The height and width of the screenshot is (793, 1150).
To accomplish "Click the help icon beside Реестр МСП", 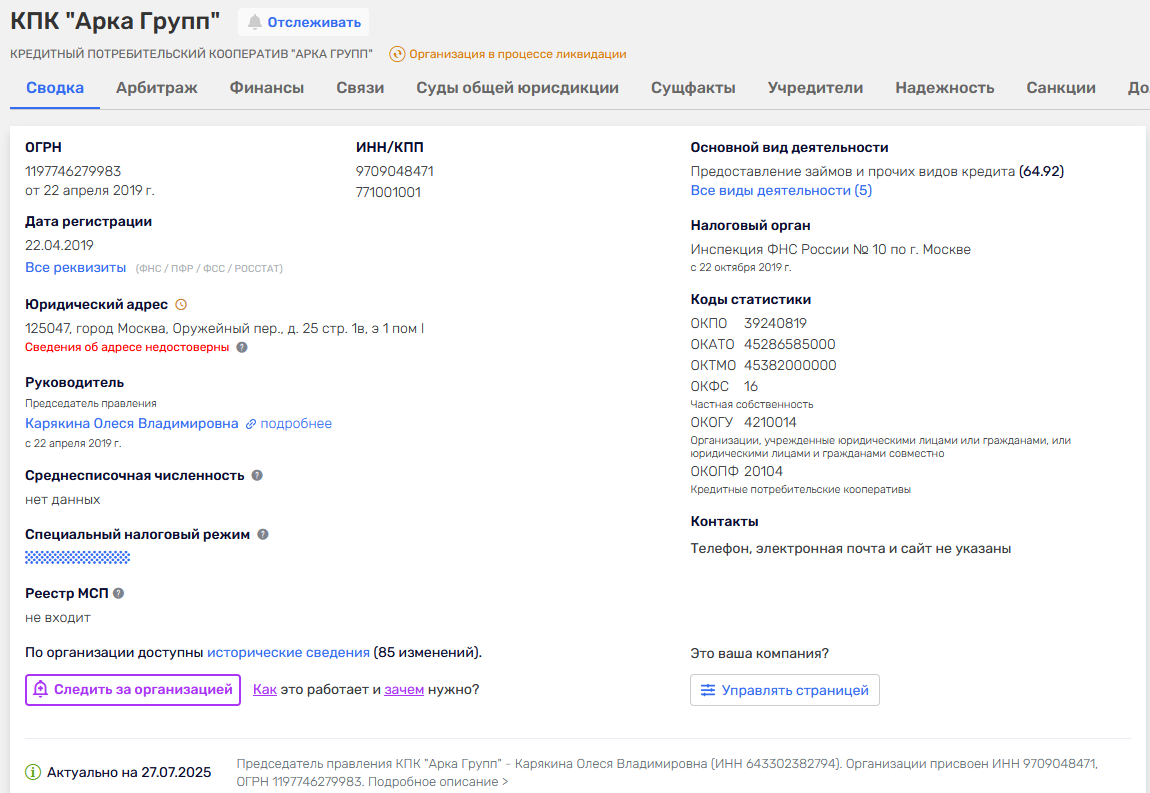I will [118, 593].
